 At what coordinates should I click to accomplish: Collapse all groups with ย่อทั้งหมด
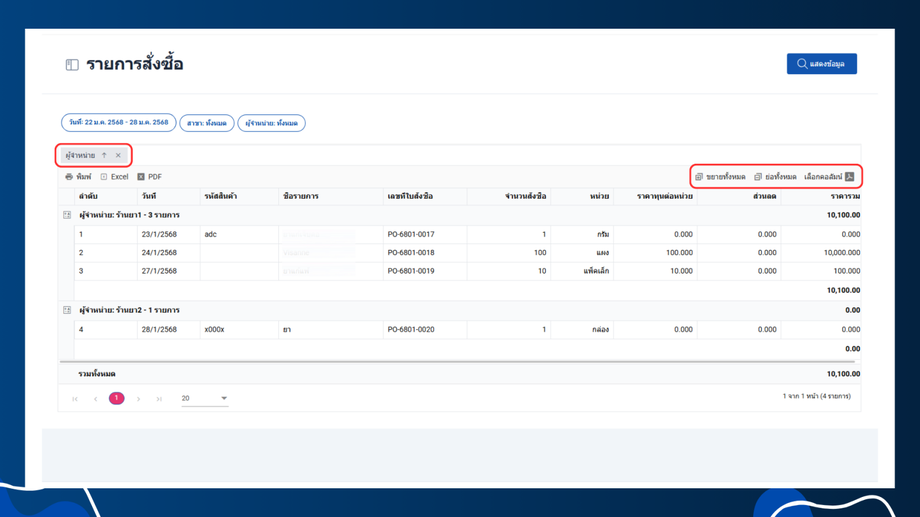775,177
